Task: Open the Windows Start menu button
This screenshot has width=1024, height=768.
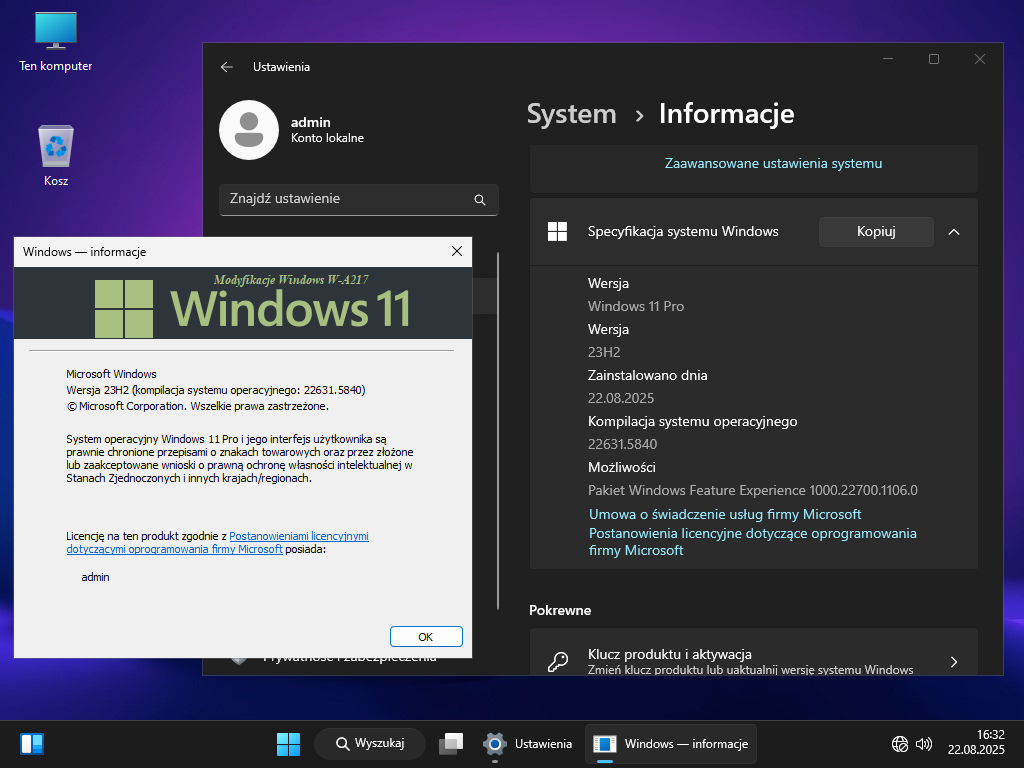Action: pyautogui.click(x=289, y=744)
